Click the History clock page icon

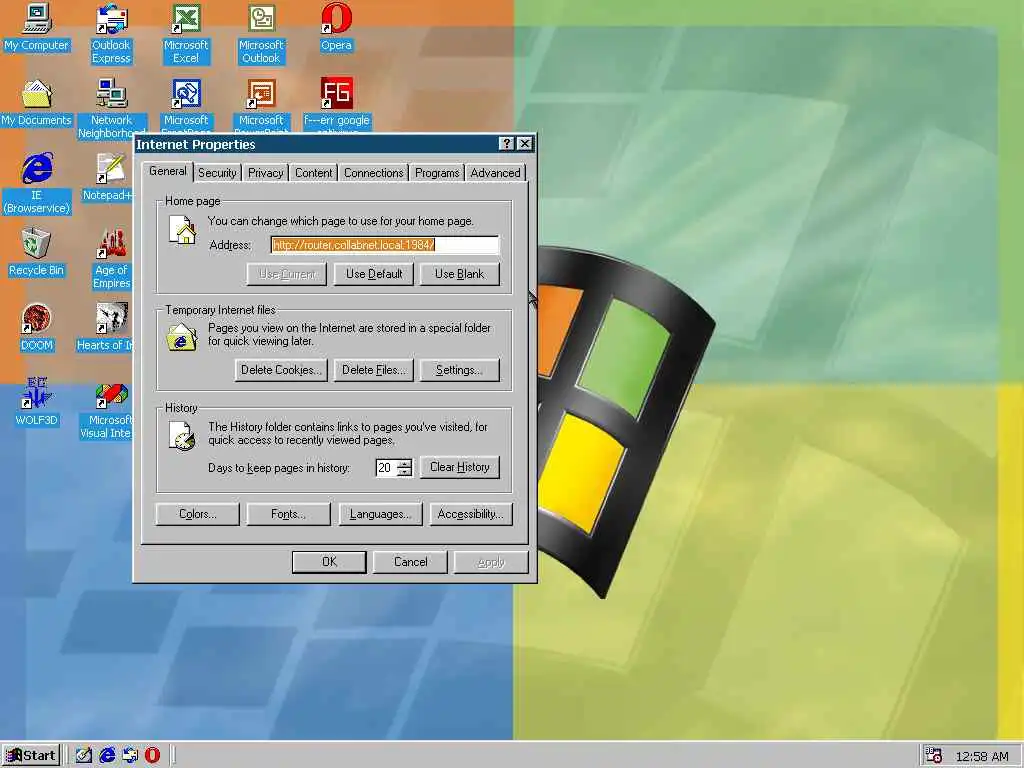click(x=182, y=436)
